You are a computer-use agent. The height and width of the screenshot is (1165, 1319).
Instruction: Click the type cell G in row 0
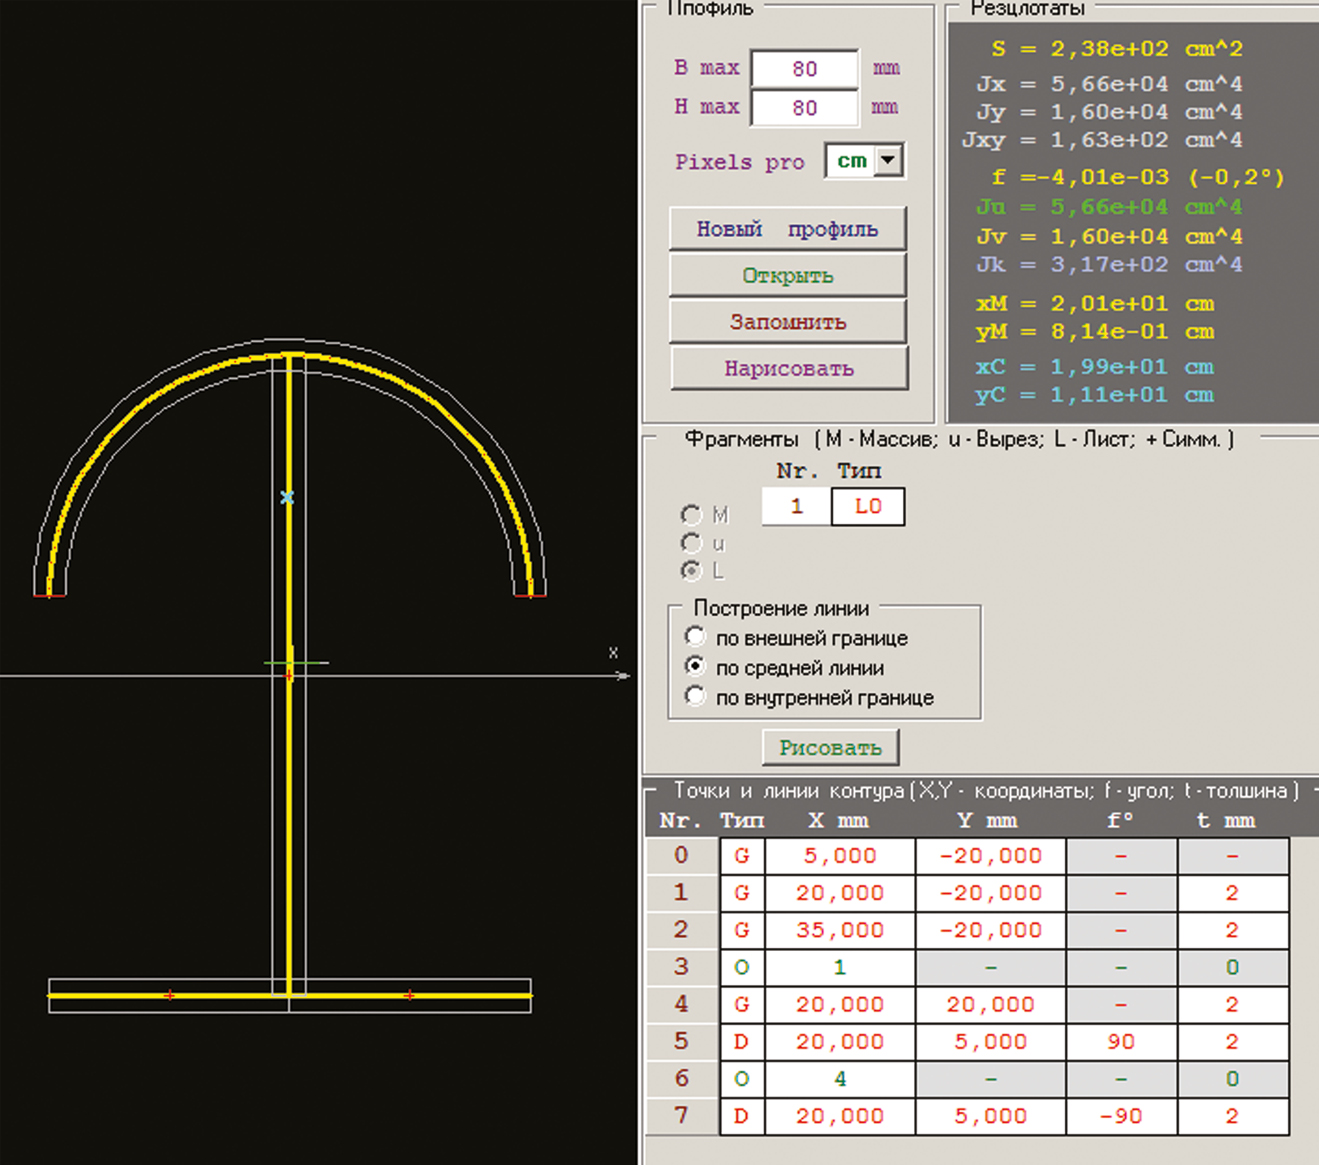[741, 856]
